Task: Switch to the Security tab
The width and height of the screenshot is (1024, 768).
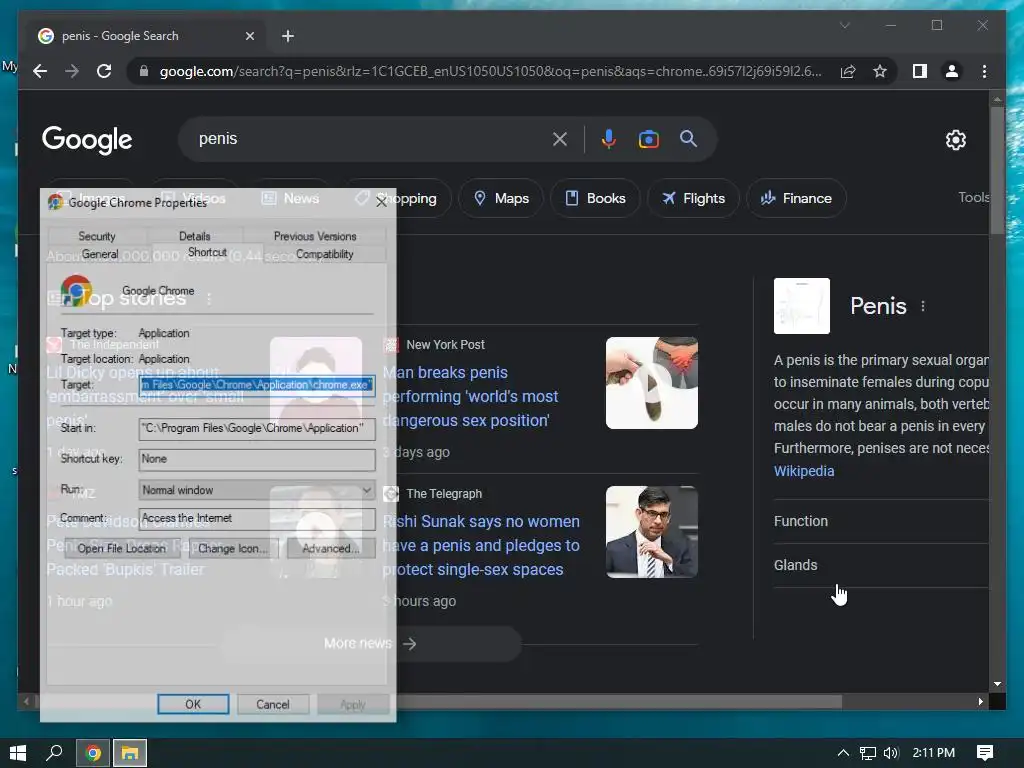Action: 97,236
